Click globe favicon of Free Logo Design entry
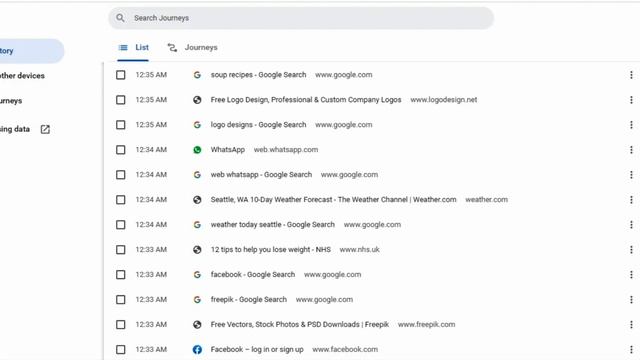This screenshot has height=360, width=640. pyautogui.click(x=197, y=100)
